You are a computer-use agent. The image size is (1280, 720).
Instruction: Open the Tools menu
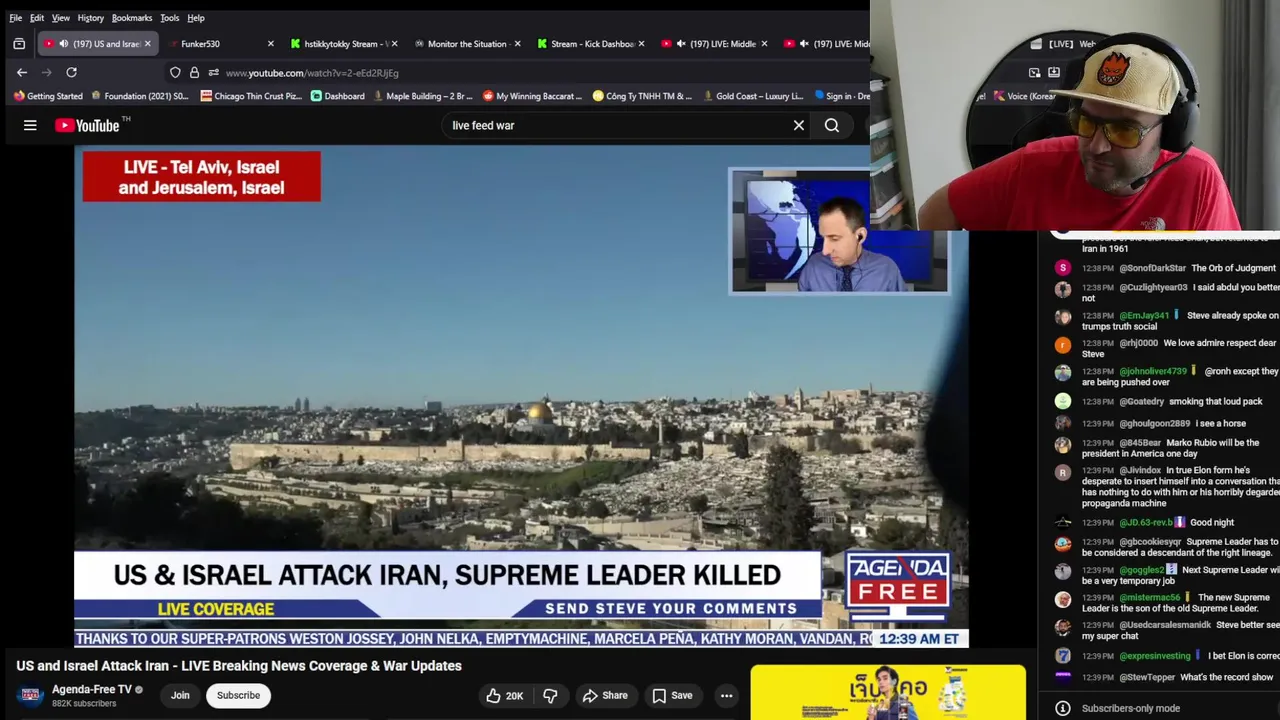[x=170, y=18]
